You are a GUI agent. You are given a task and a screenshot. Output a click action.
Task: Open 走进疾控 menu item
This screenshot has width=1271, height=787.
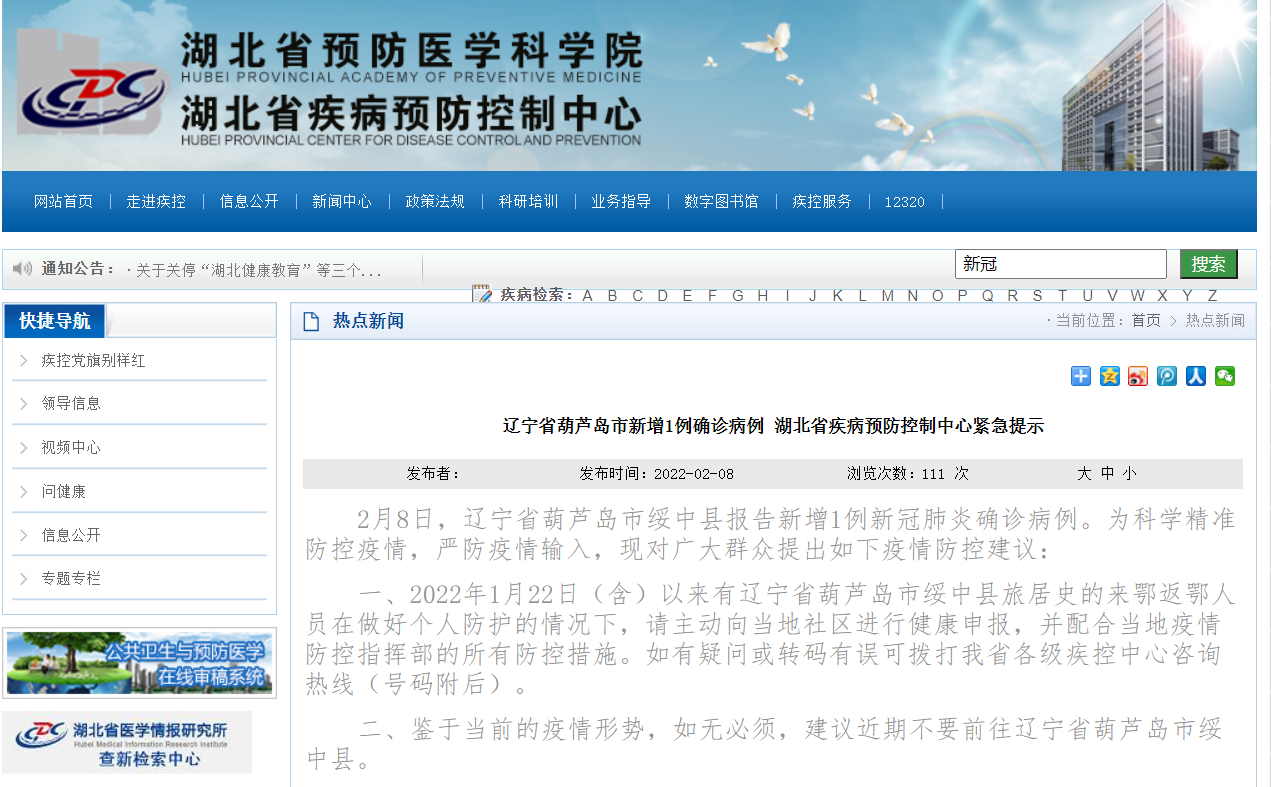coord(156,201)
